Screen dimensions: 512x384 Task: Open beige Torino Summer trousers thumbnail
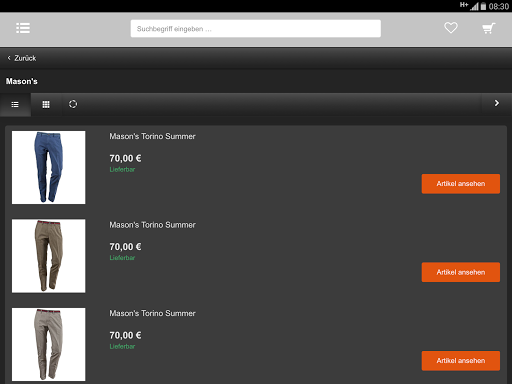tap(49, 344)
